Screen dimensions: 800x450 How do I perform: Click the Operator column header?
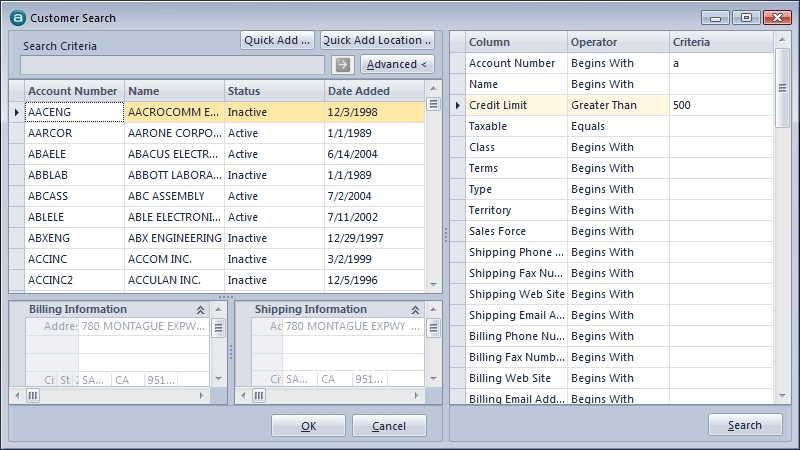coord(618,42)
